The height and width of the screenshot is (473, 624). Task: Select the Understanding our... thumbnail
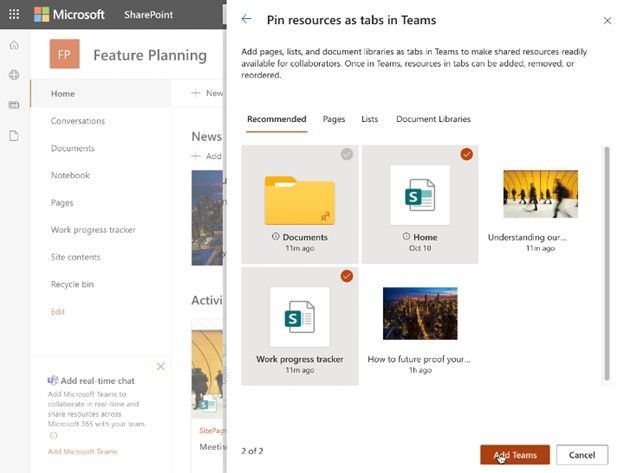pyautogui.click(x=540, y=194)
